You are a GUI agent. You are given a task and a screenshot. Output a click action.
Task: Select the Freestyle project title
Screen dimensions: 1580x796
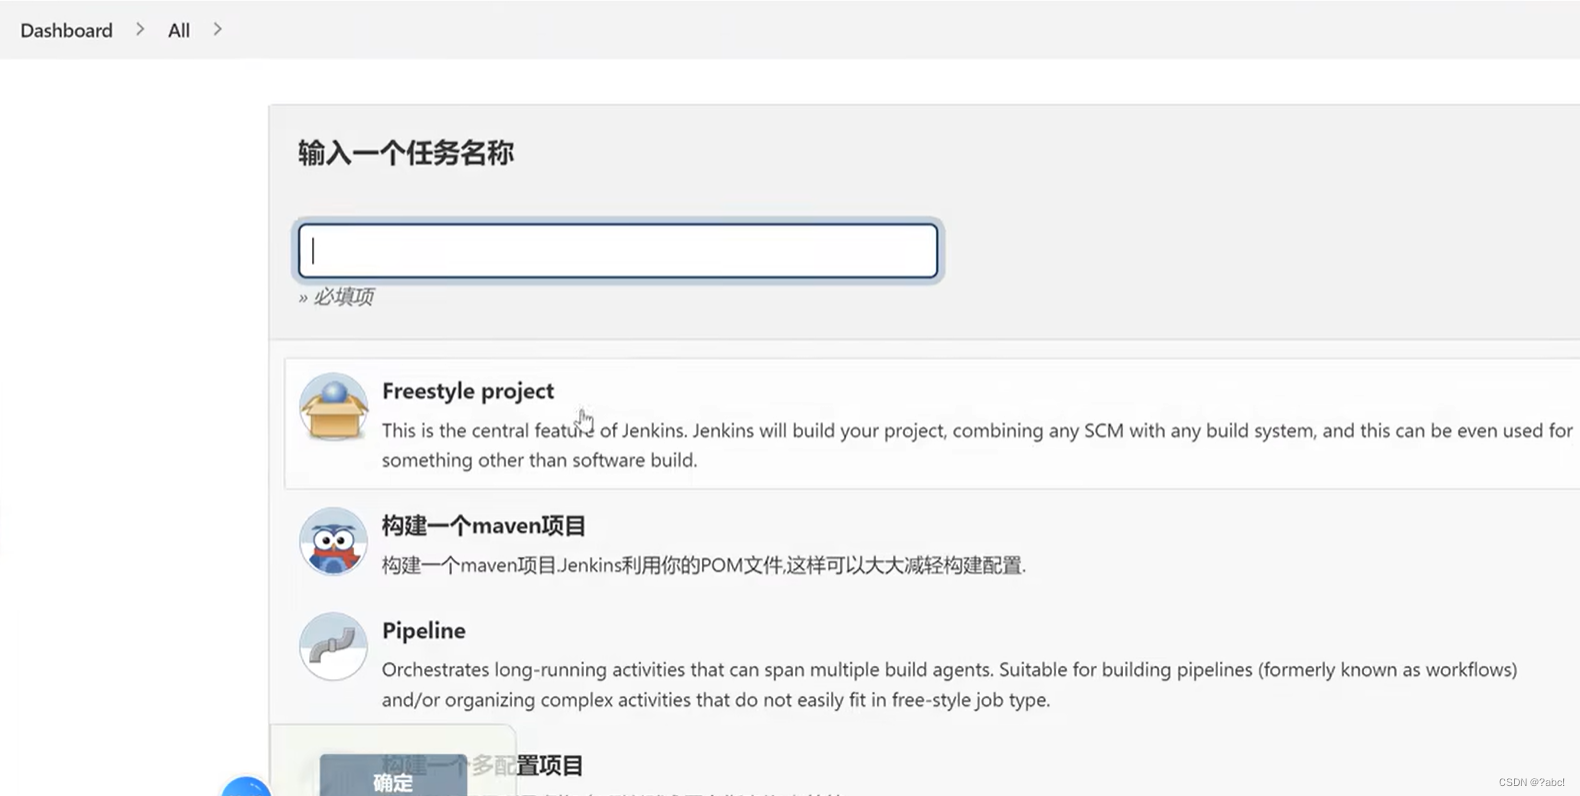[x=468, y=391]
